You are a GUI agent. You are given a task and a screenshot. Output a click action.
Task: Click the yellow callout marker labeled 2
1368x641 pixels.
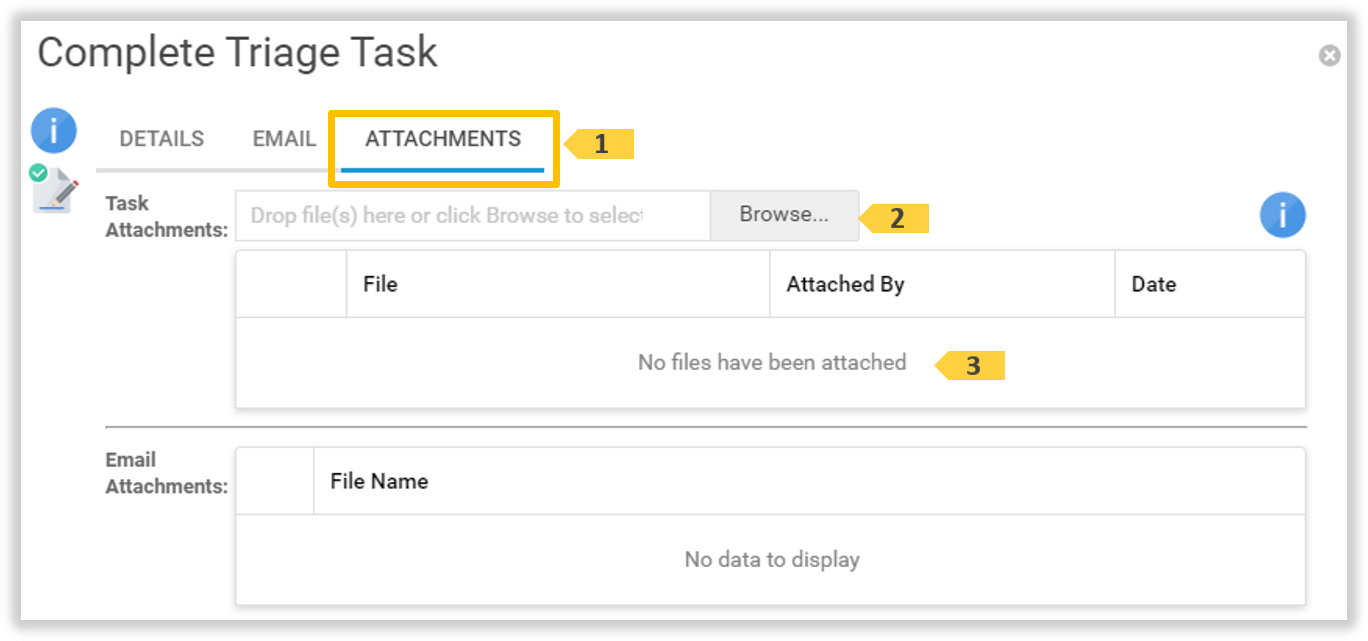pos(896,218)
